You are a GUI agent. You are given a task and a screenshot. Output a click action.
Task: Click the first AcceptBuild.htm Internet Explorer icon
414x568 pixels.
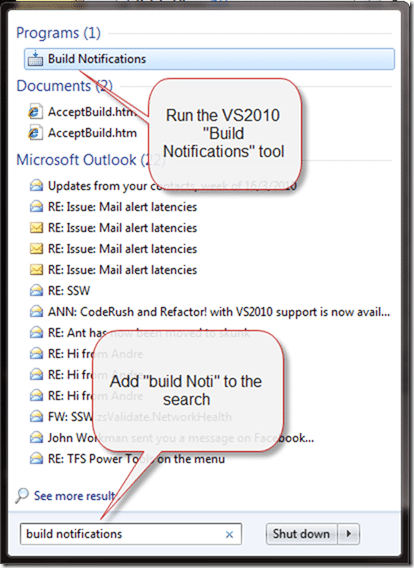[x=35, y=112]
